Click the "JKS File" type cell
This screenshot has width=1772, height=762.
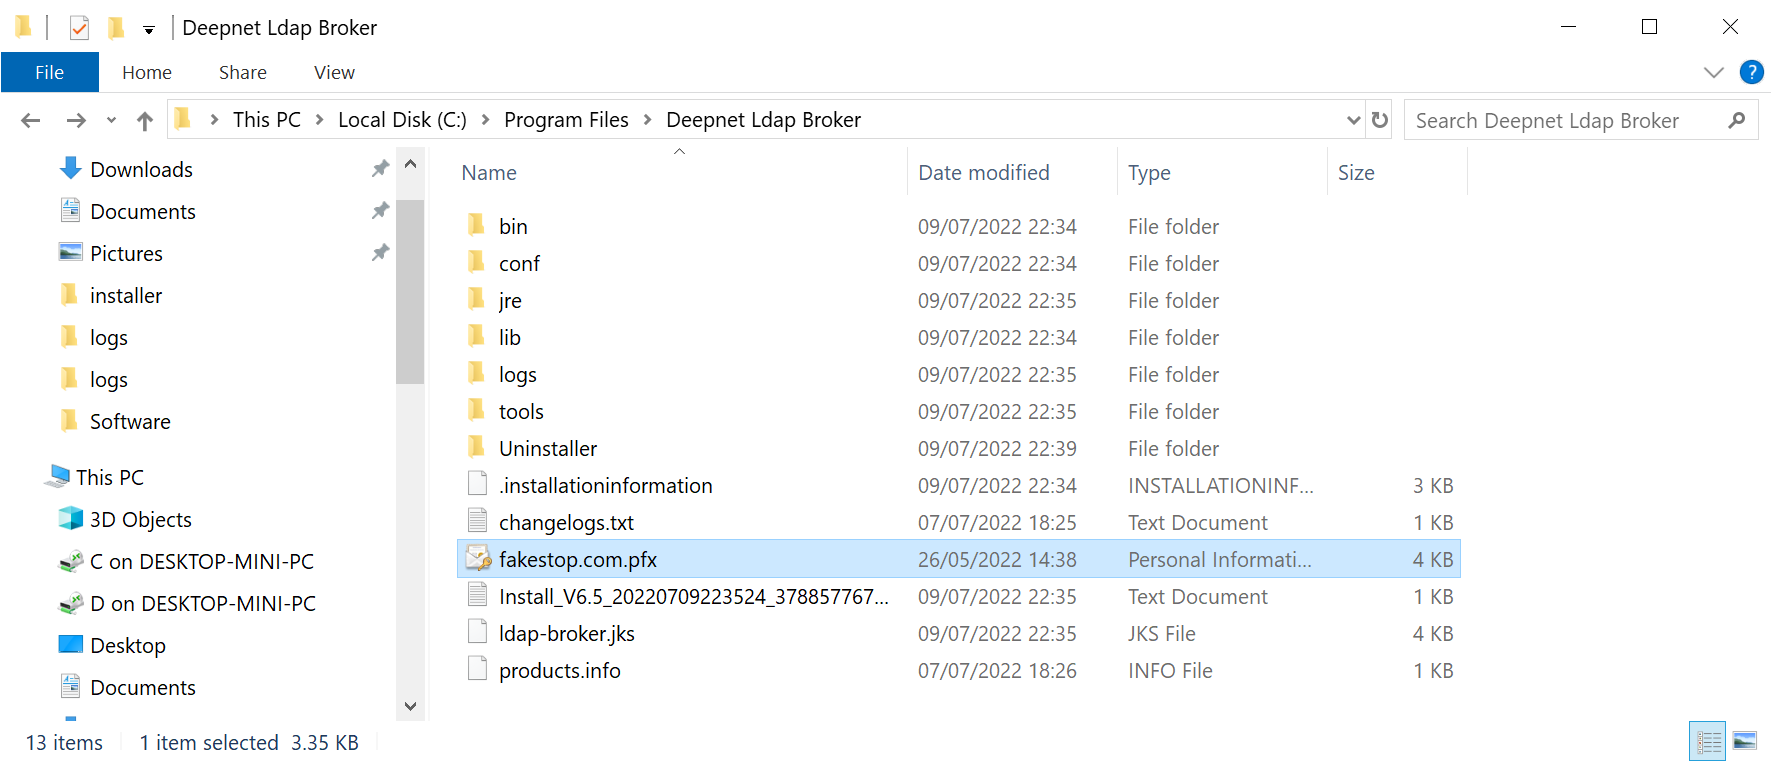(1162, 633)
